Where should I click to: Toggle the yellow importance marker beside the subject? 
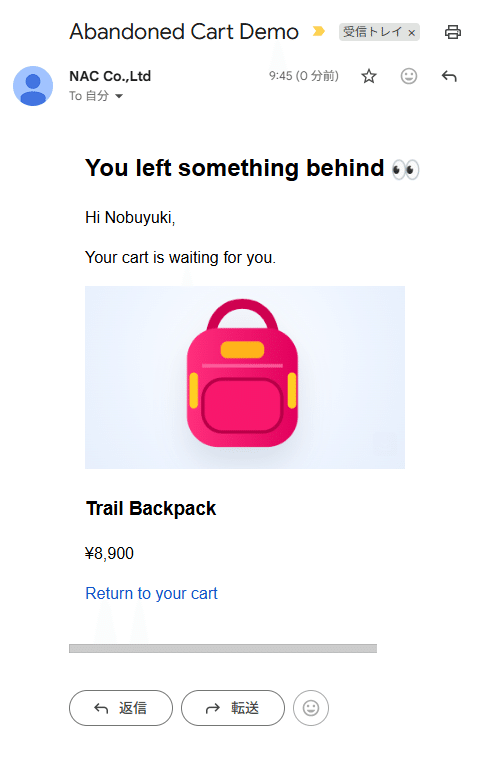point(319,31)
